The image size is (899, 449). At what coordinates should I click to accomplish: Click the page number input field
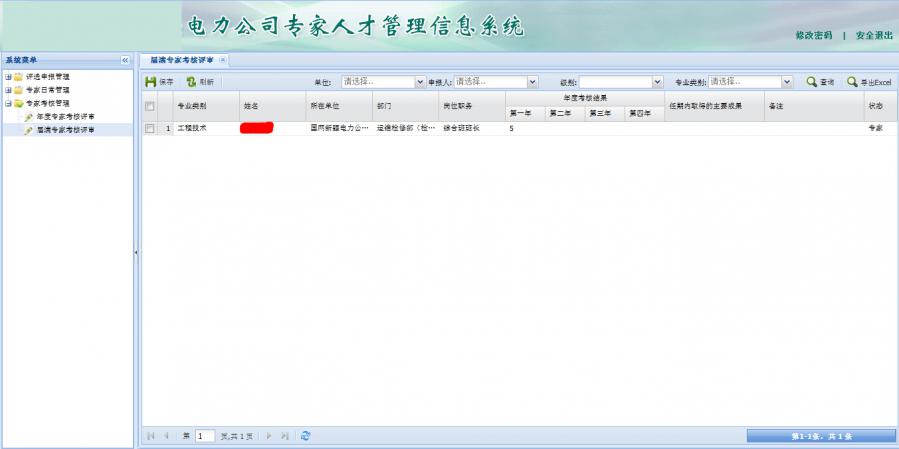pyautogui.click(x=205, y=436)
